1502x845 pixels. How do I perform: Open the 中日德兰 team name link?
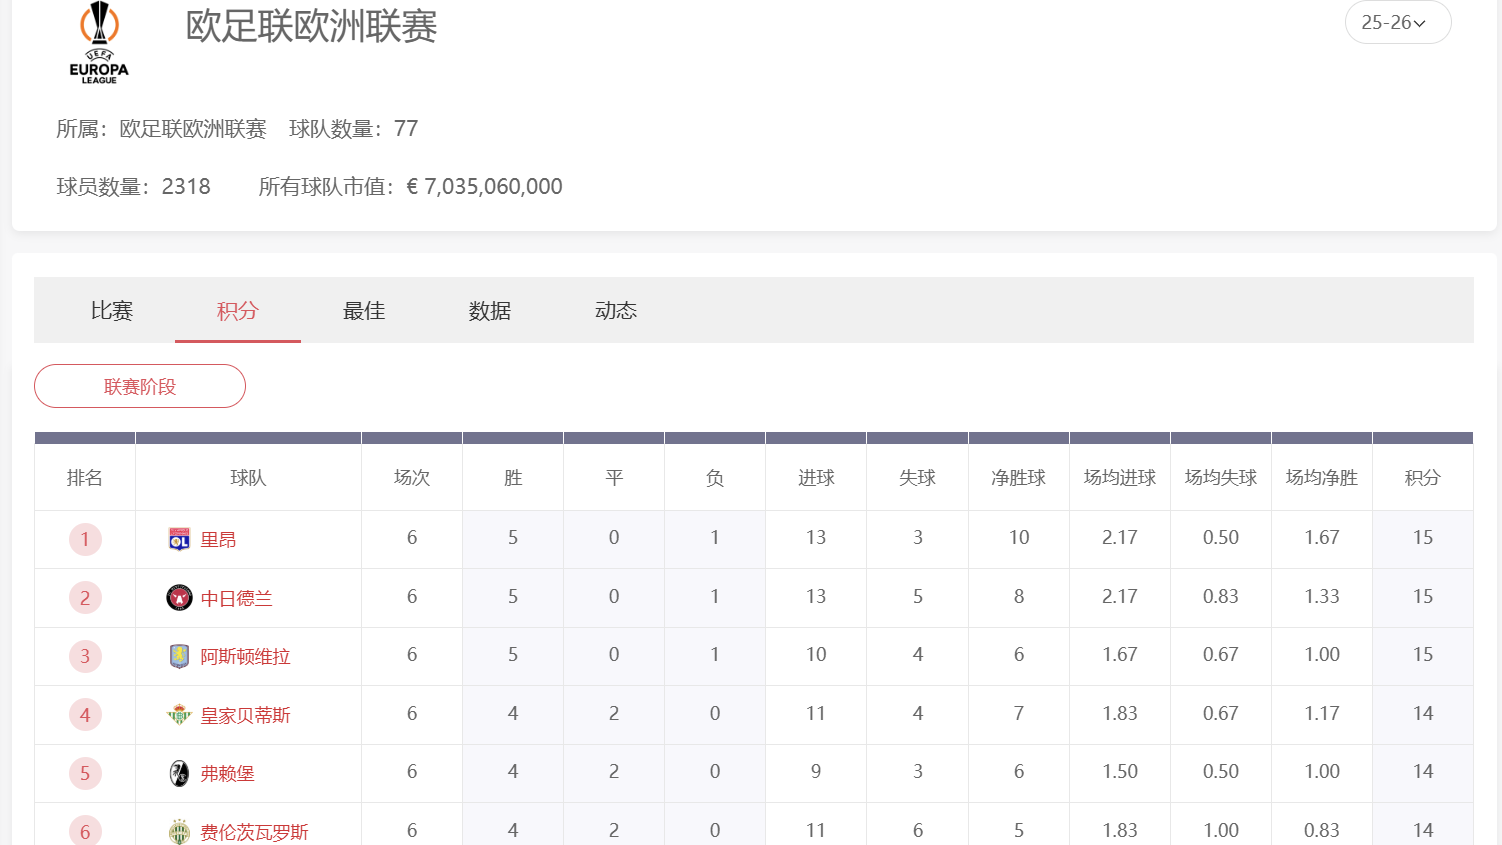236,598
